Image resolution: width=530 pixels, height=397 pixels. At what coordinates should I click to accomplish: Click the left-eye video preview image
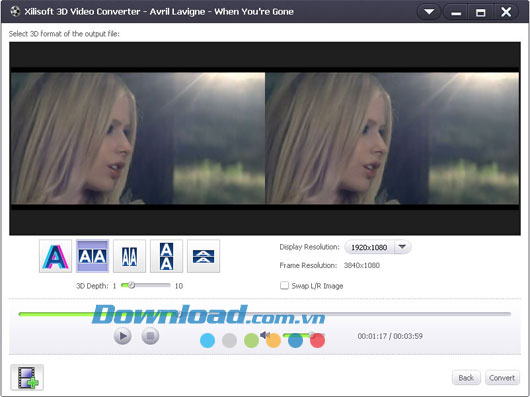[138, 138]
